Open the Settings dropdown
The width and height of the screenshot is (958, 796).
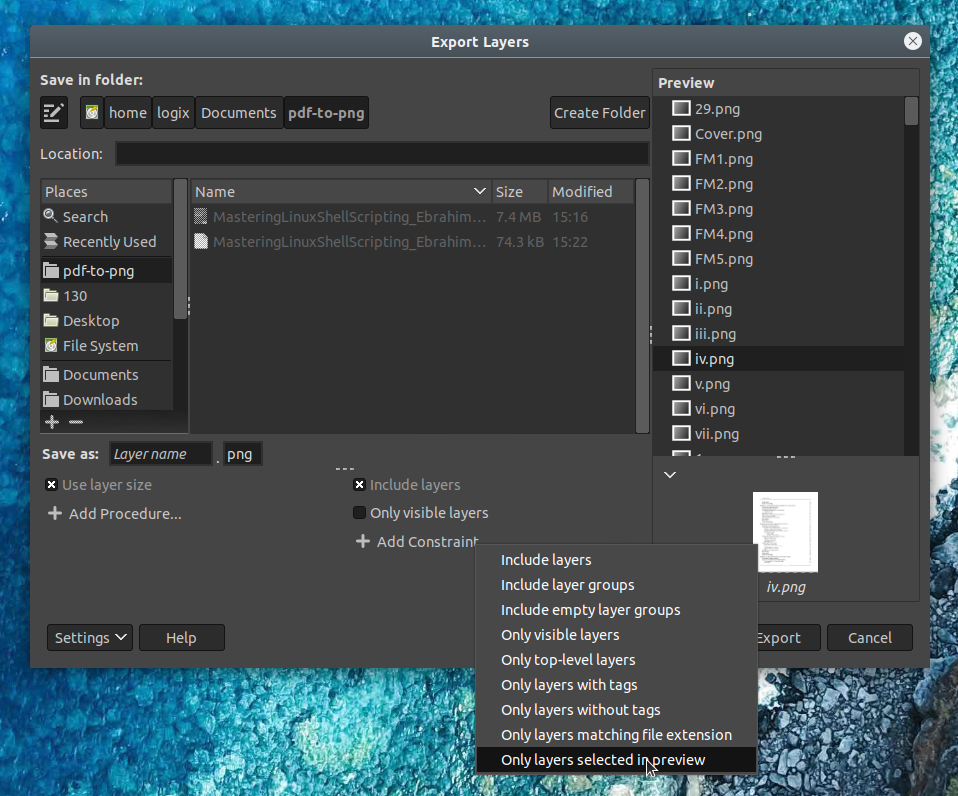coord(89,637)
